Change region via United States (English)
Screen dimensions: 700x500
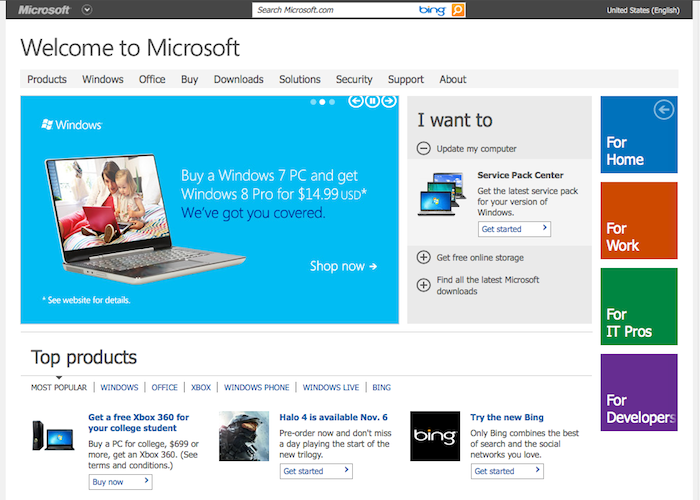(643, 10)
